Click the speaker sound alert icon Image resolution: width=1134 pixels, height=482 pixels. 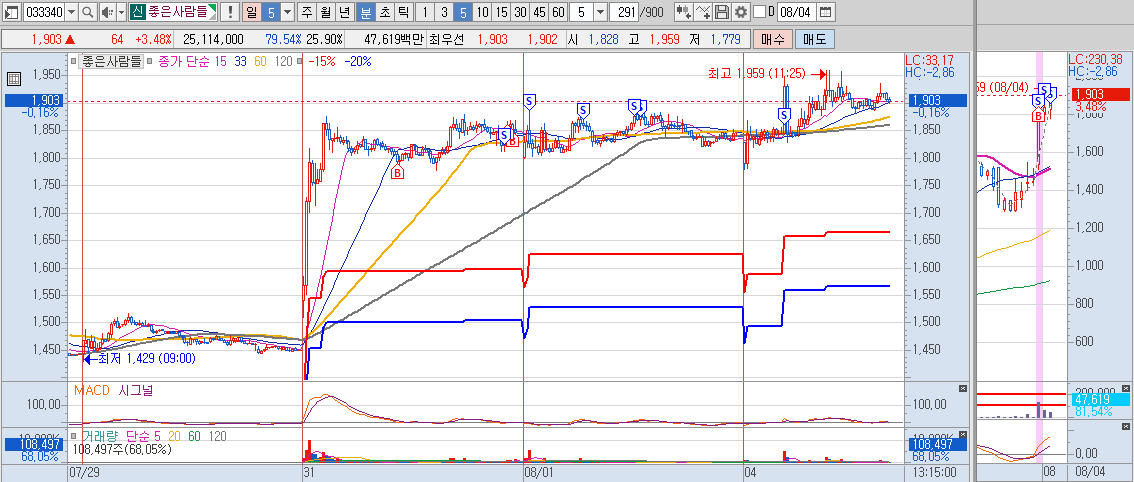(x=106, y=12)
